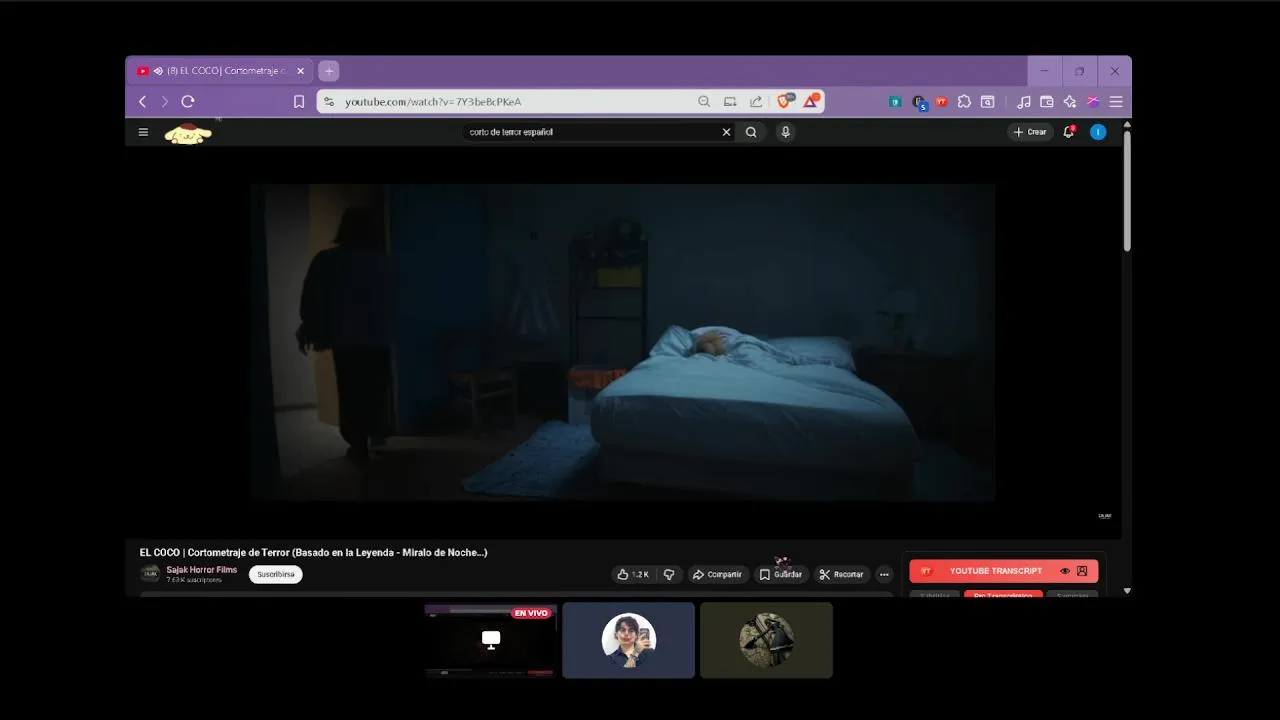Open a new browser tab

point(329,71)
